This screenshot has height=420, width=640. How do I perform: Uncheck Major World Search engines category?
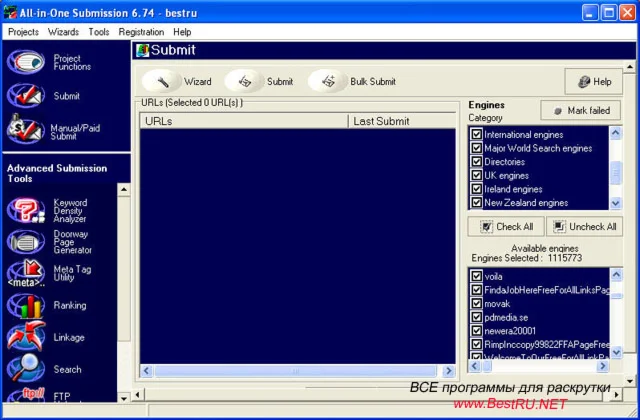tap(476, 148)
